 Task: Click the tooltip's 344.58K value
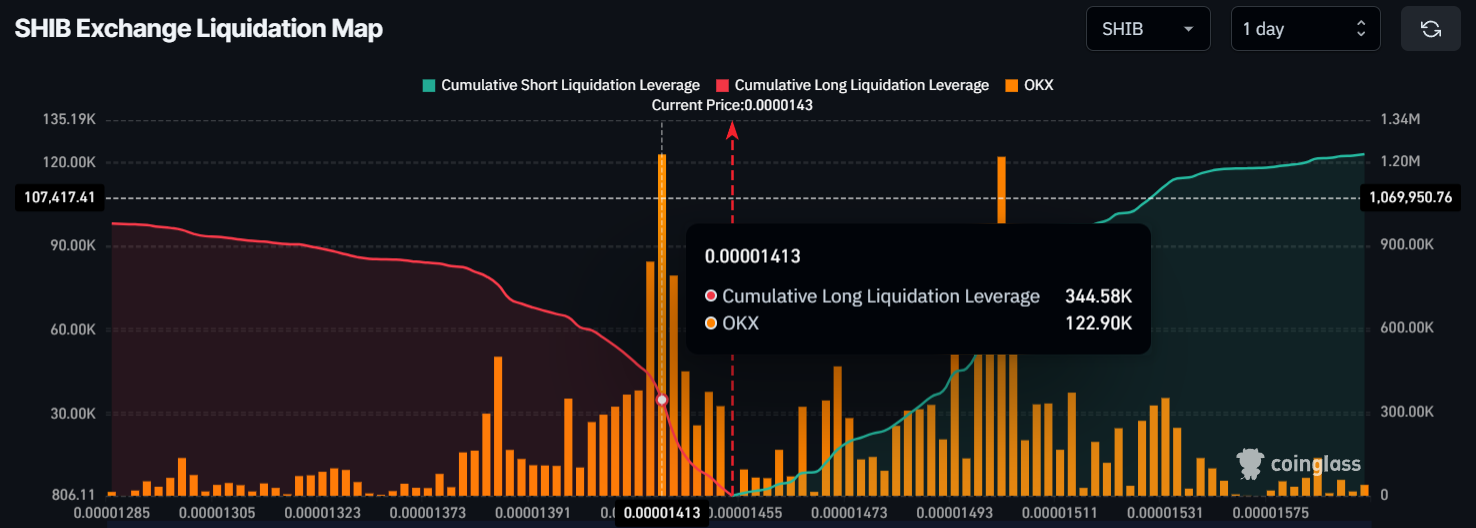point(1099,296)
